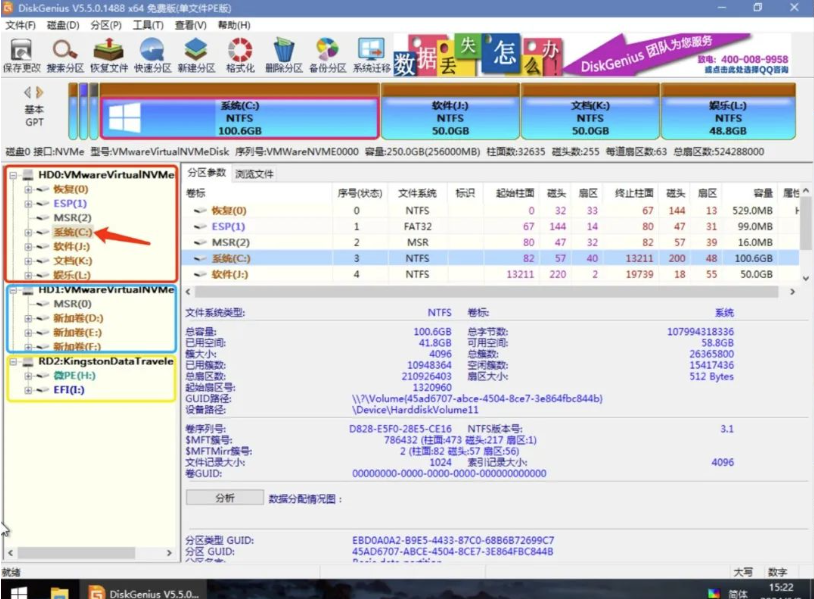Expand the ESP(1) tree node under HD0
The image size is (814, 599).
click(x=28, y=203)
